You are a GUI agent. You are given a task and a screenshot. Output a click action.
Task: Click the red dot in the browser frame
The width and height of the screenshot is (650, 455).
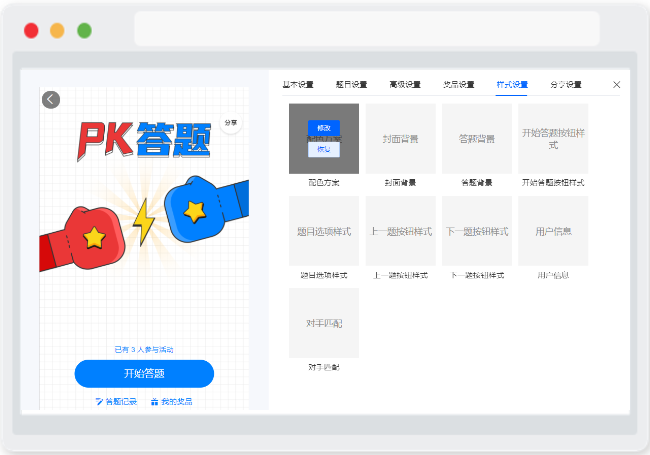(x=31, y=31)
